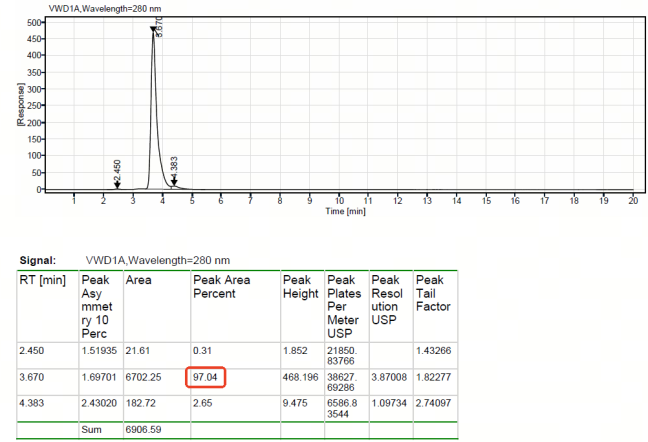
Task: Click plates value 38627.69286
Action: (x=342, y=382)
